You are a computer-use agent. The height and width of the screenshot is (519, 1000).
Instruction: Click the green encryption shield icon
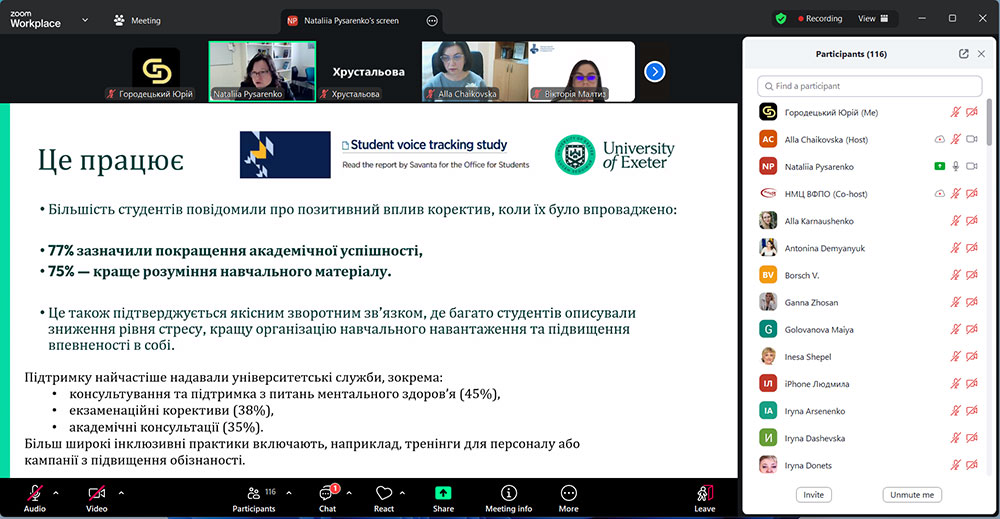pyautogui.click(x=781, y=18)
